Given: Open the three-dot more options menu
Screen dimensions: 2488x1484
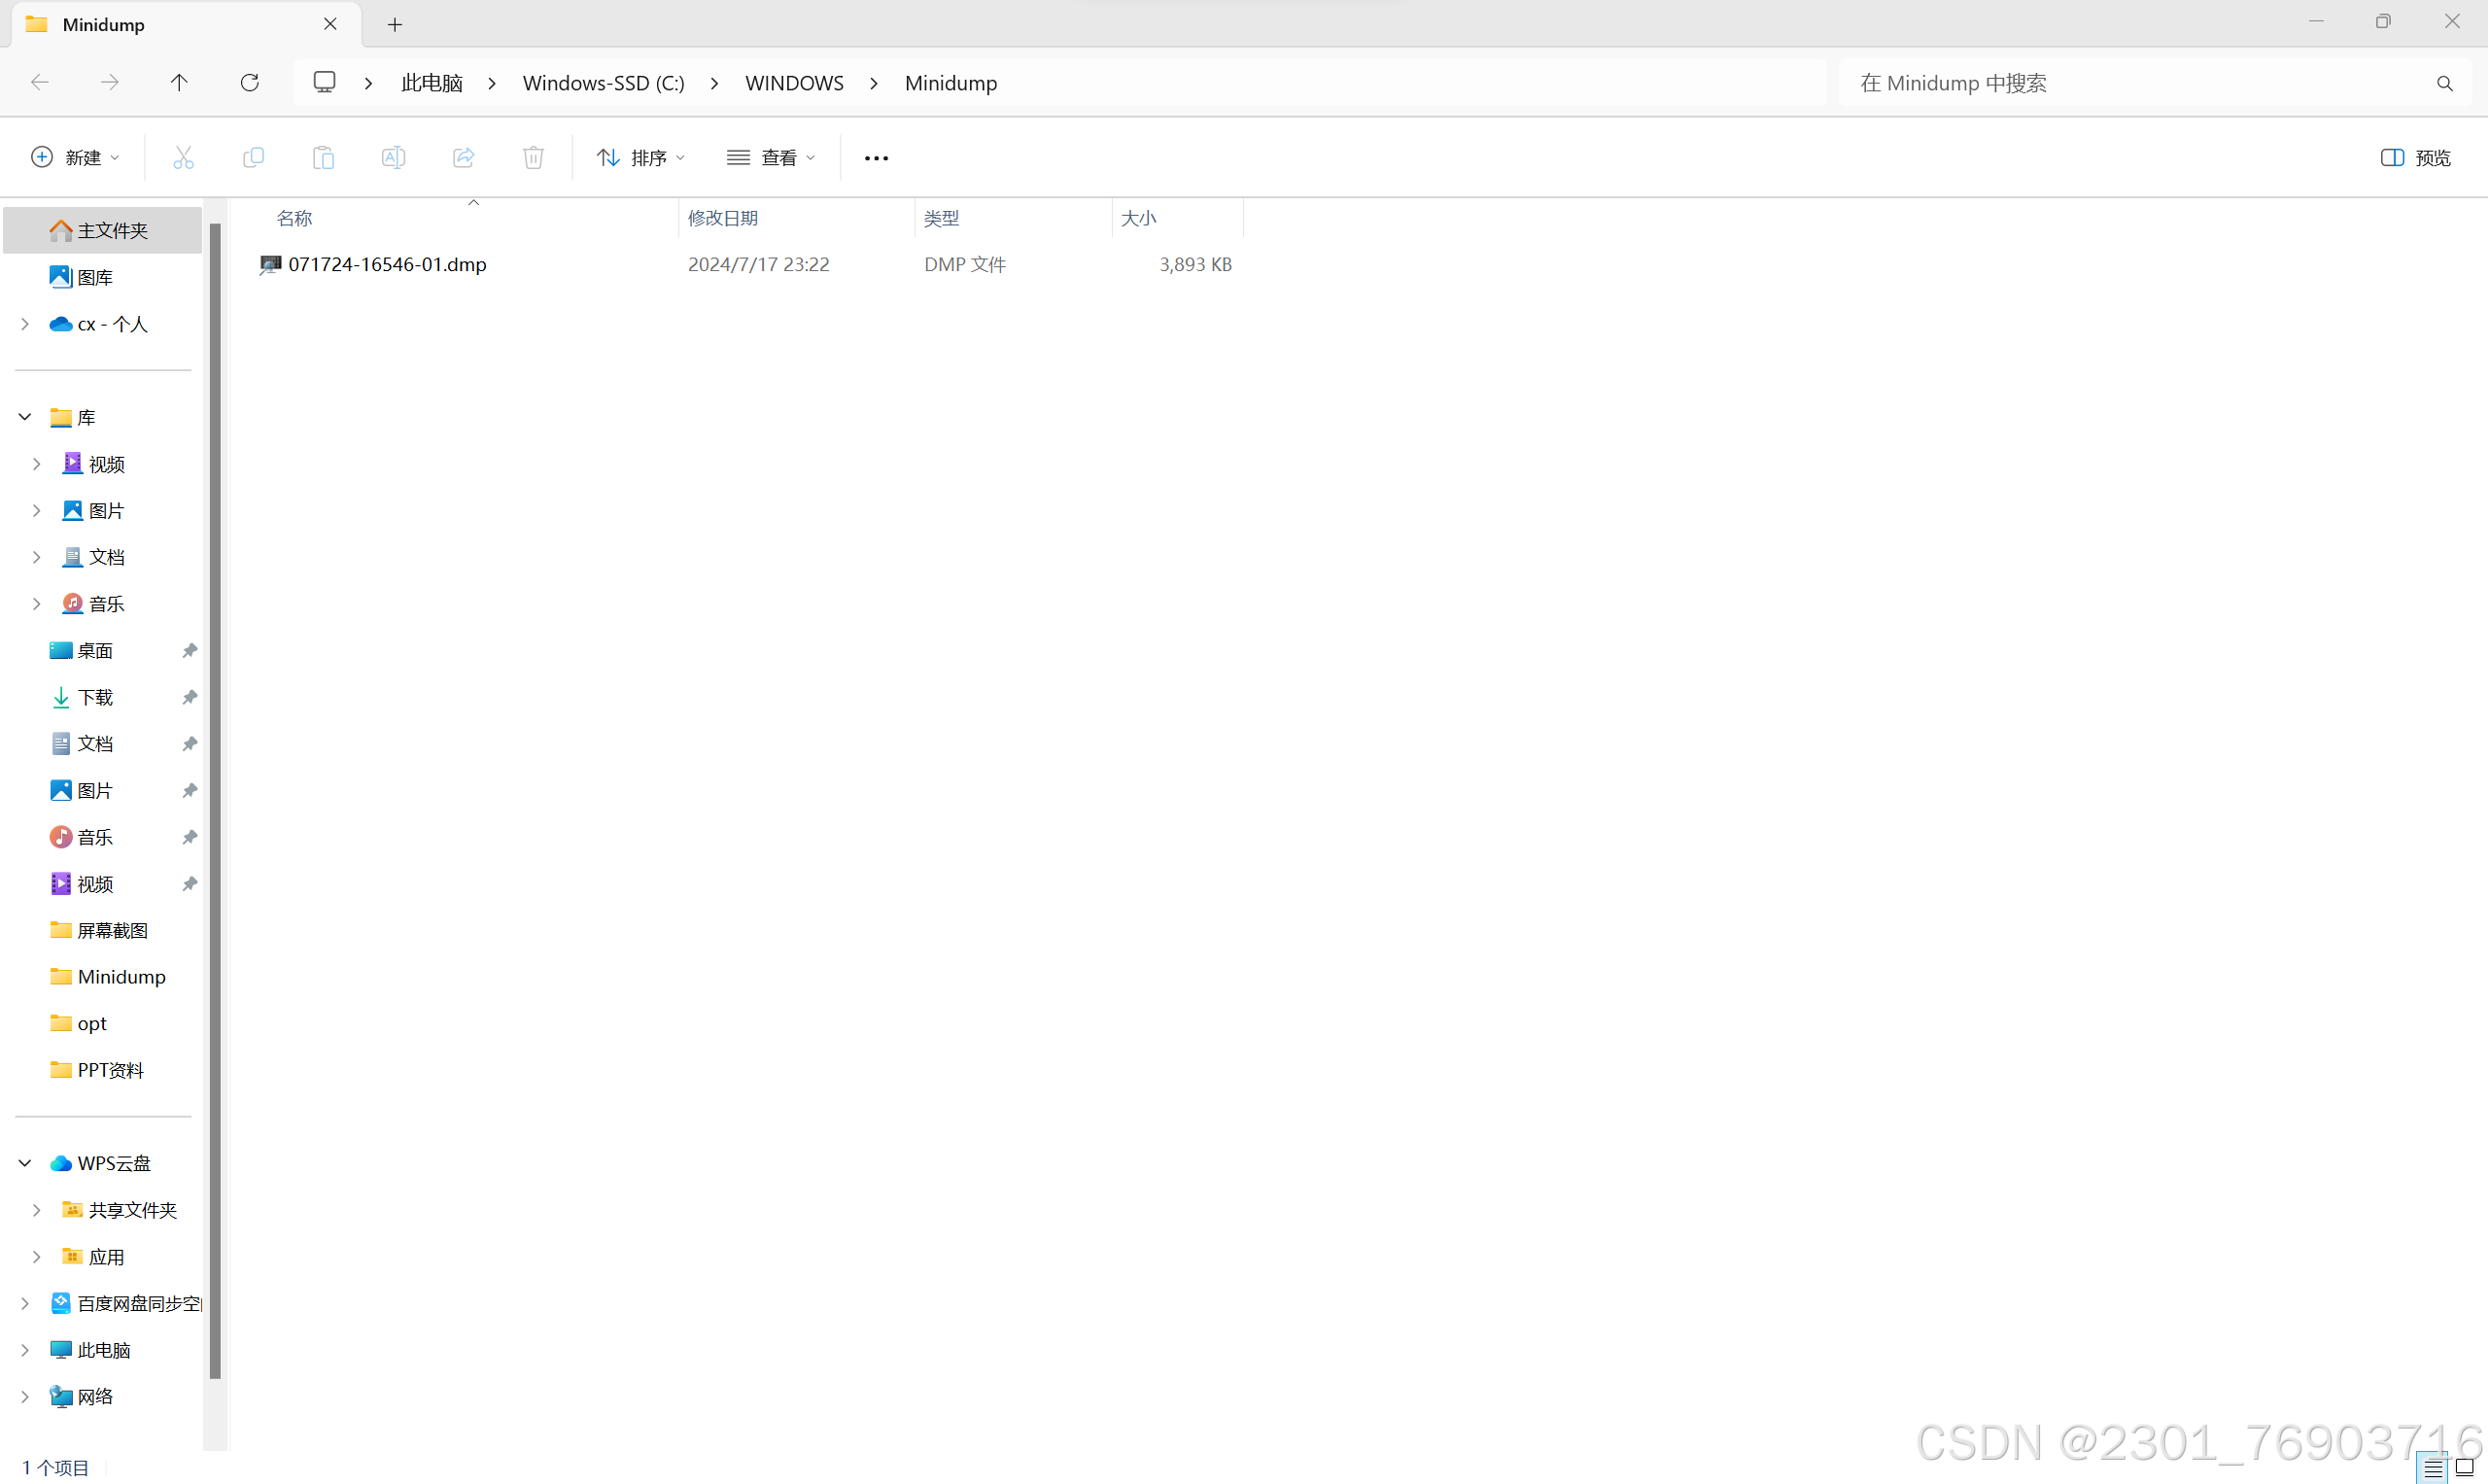Looking at the screenshot, I should [x=876, y=158].
